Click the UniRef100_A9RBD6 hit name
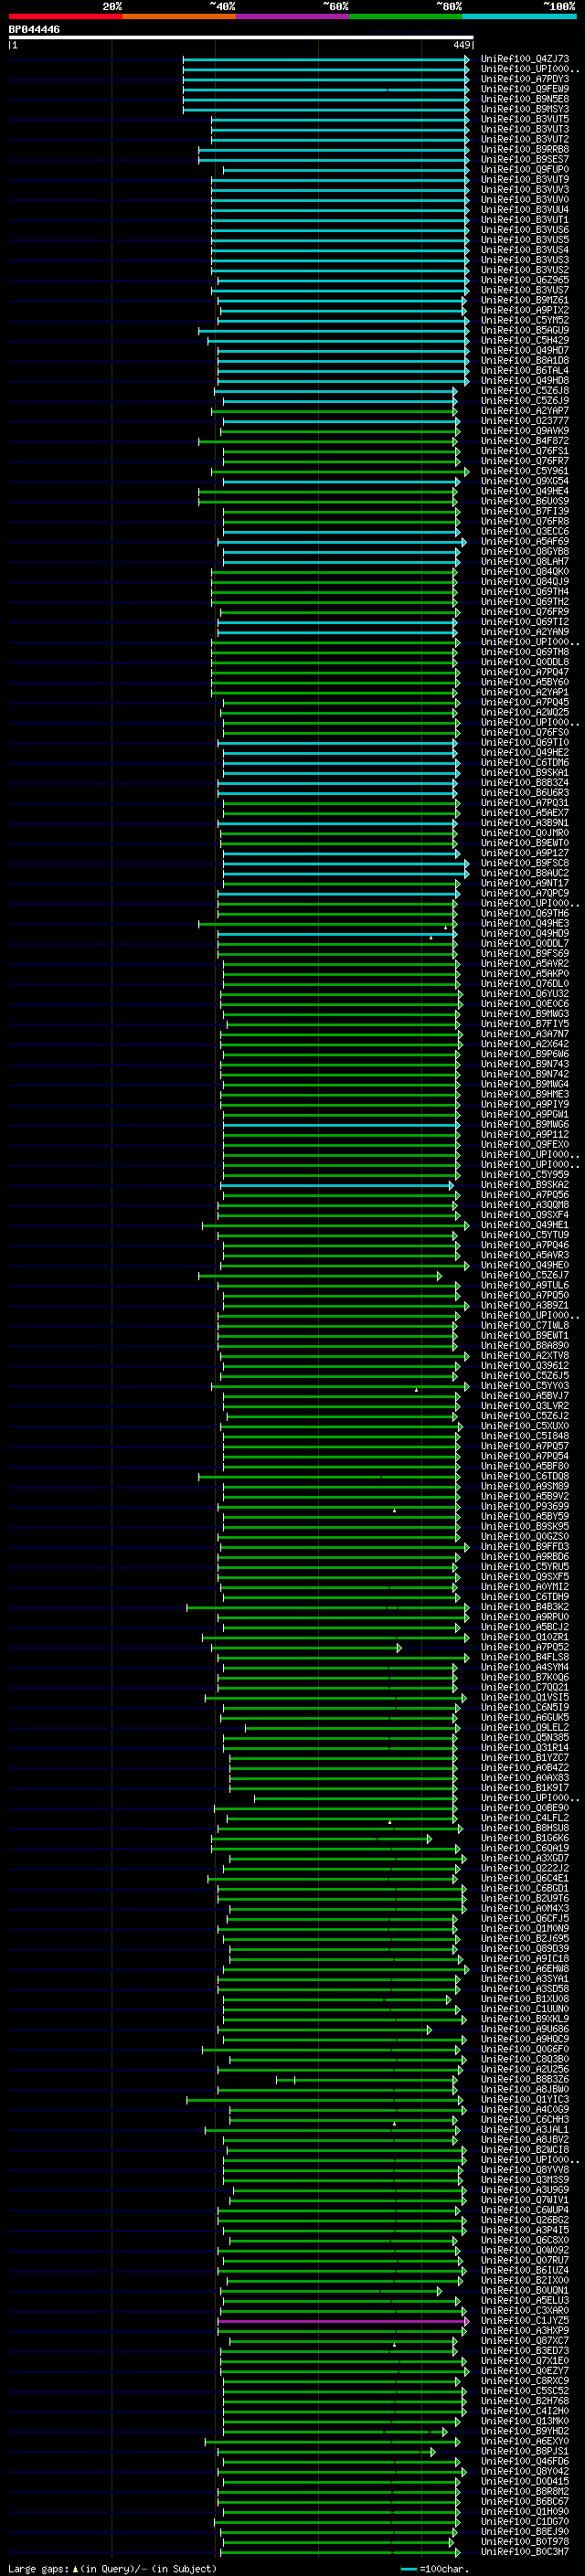This screenshot has height=2576, width=585. (525, 1556)
